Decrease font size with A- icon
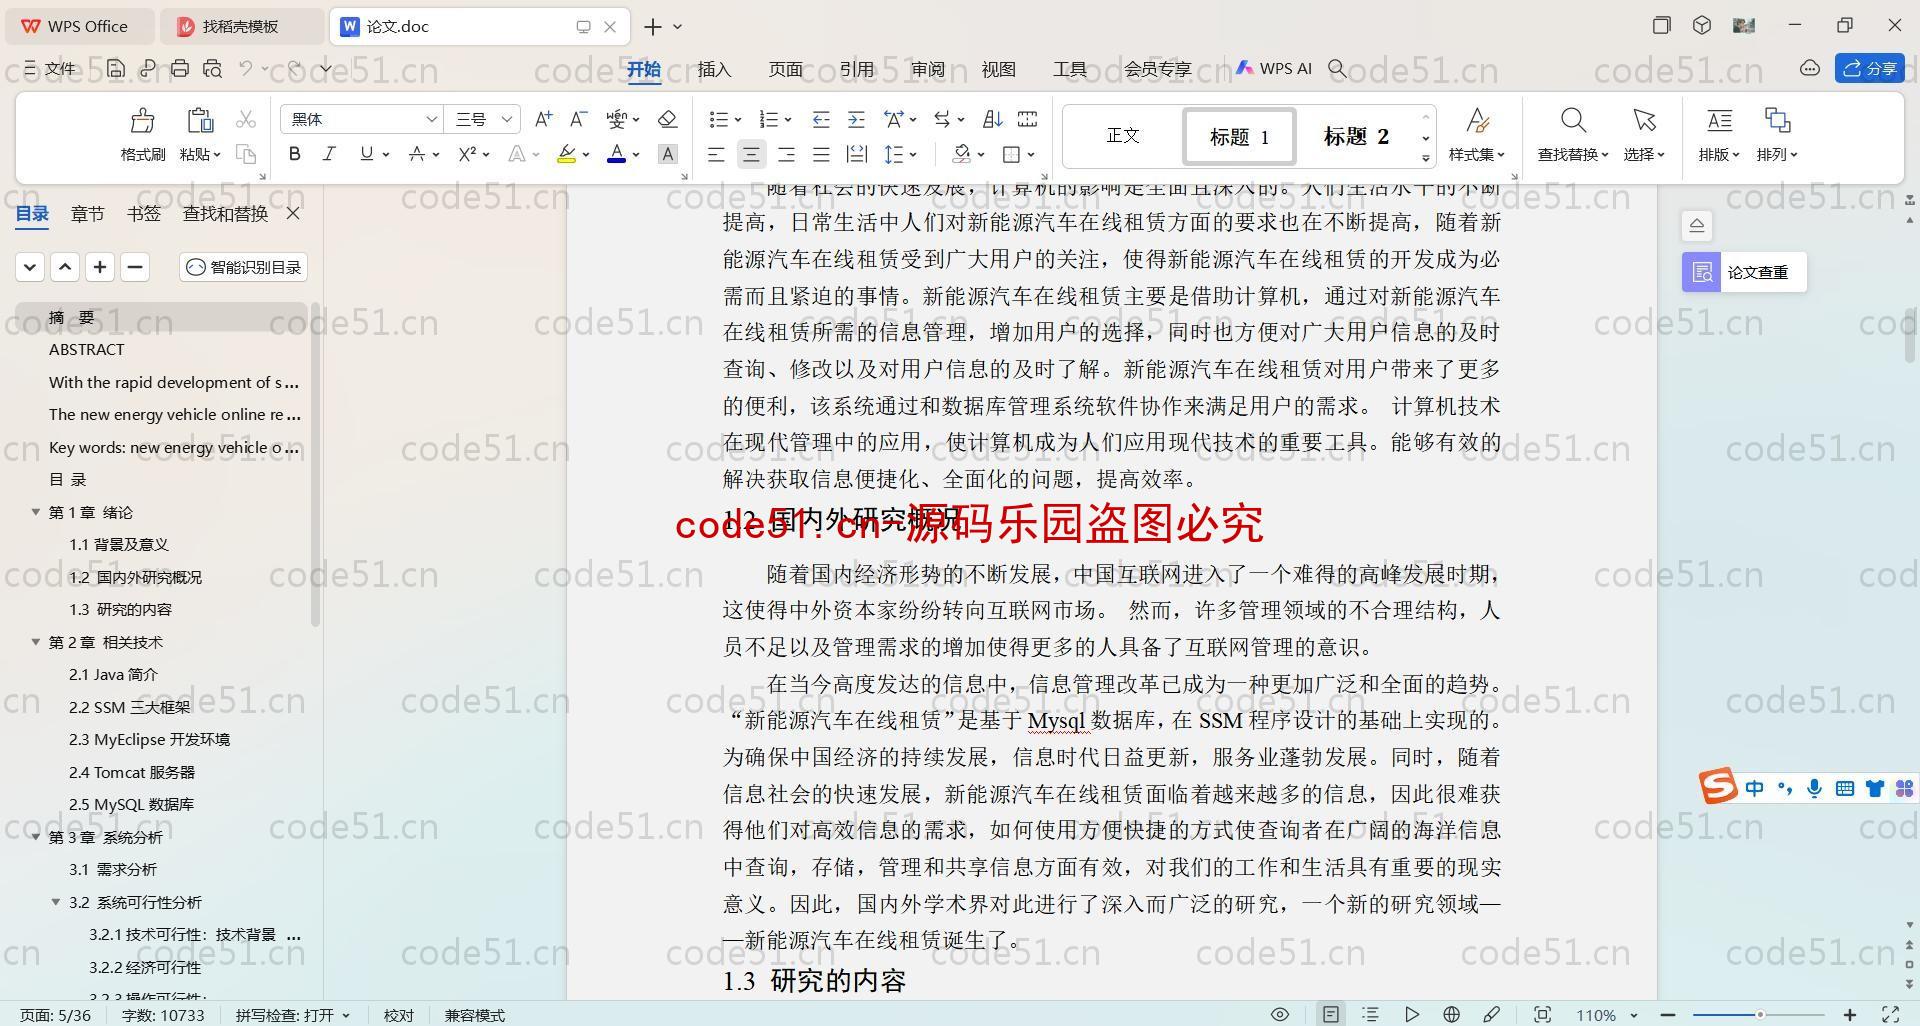Viewport: 1920px width, 1026px height. point(578,119)
